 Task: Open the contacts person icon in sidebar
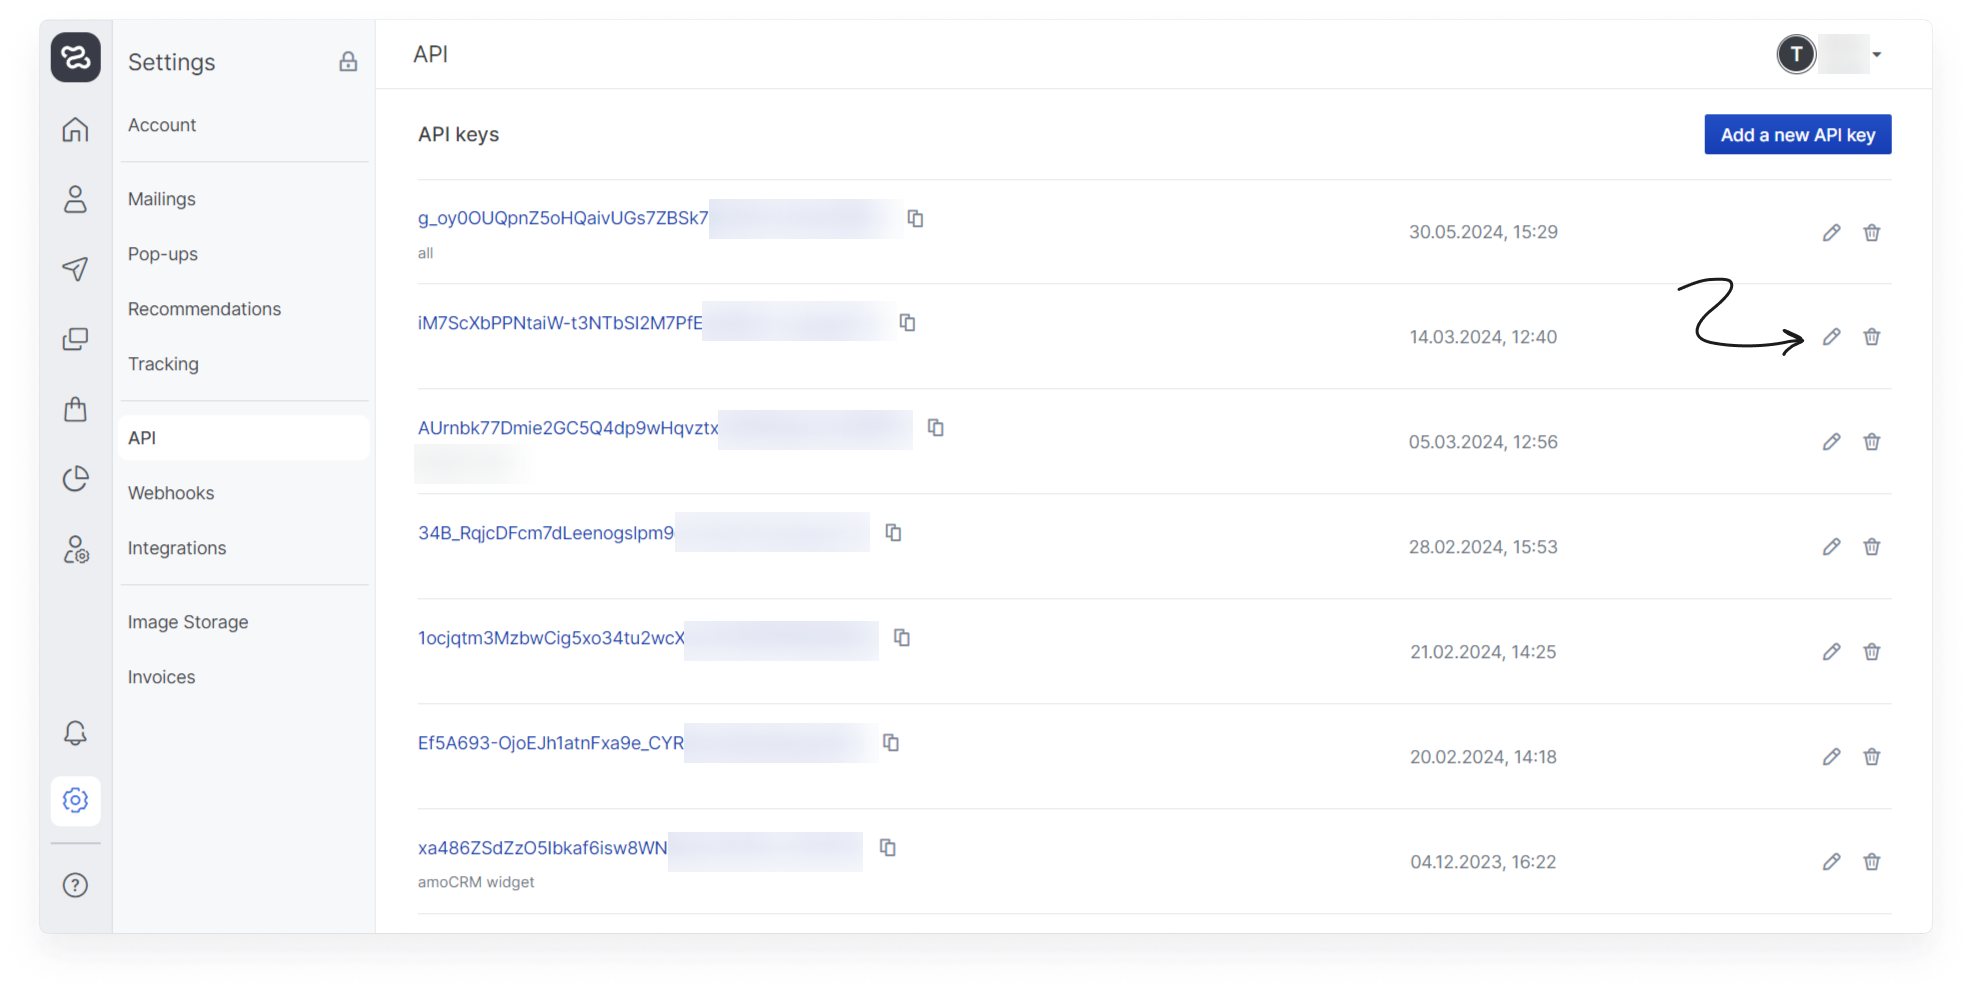75,199
